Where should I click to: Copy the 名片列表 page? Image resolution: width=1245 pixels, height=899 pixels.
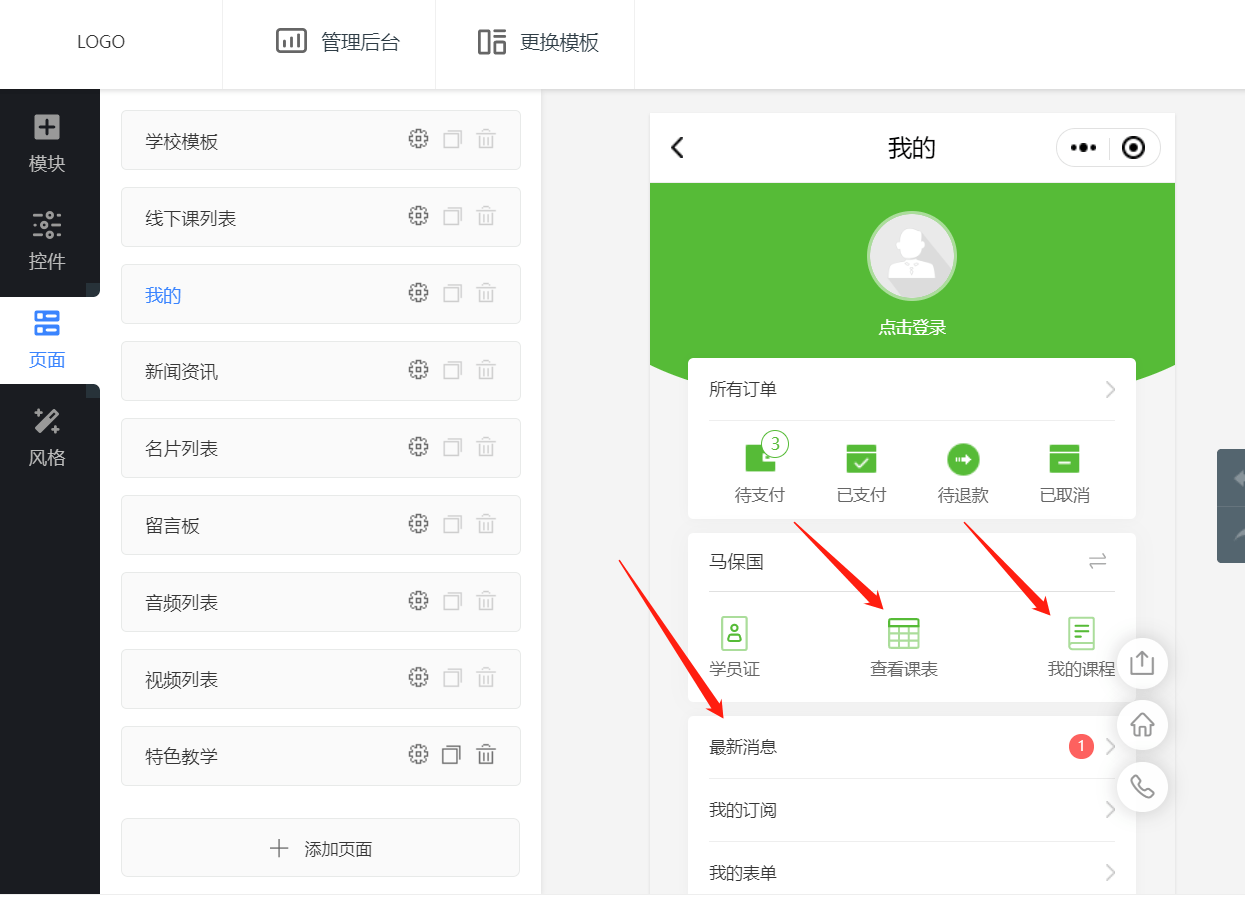tap(452, 448)
